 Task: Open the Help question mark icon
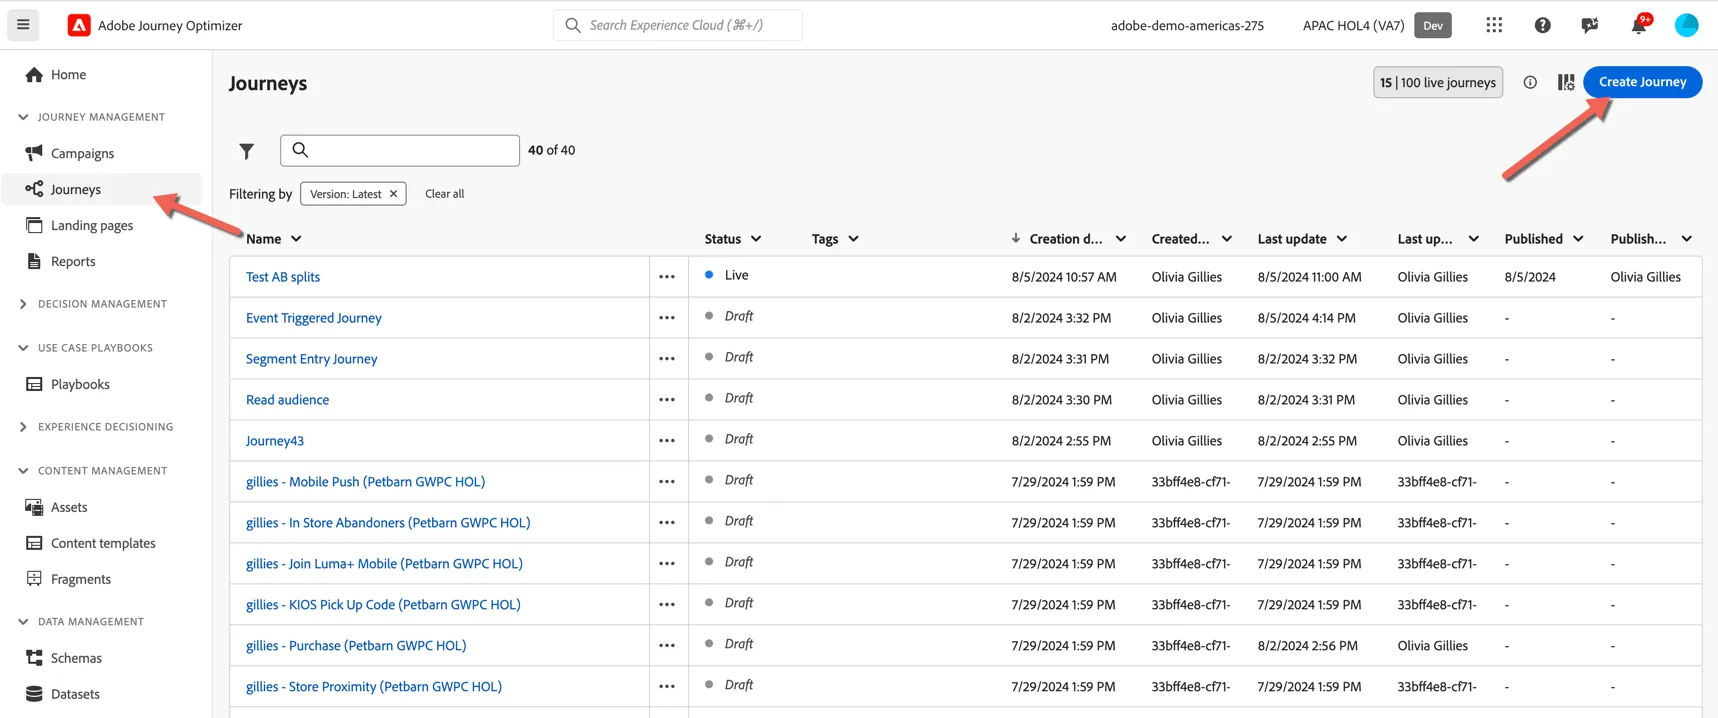[1543, 25]
